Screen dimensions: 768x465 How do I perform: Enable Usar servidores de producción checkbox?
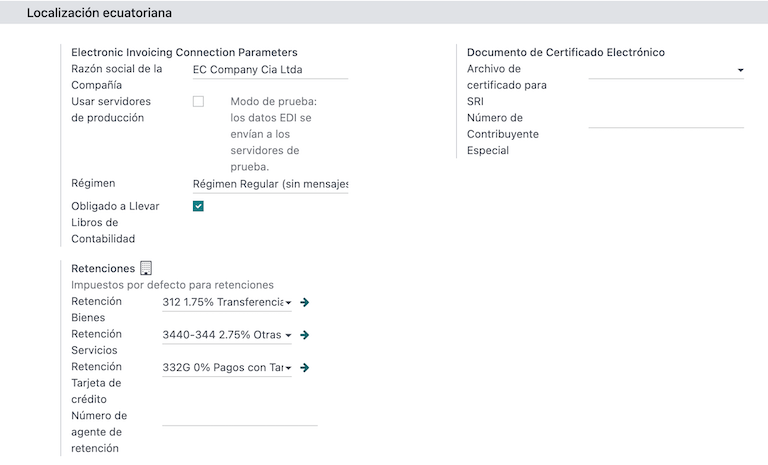tap(198, 102)
